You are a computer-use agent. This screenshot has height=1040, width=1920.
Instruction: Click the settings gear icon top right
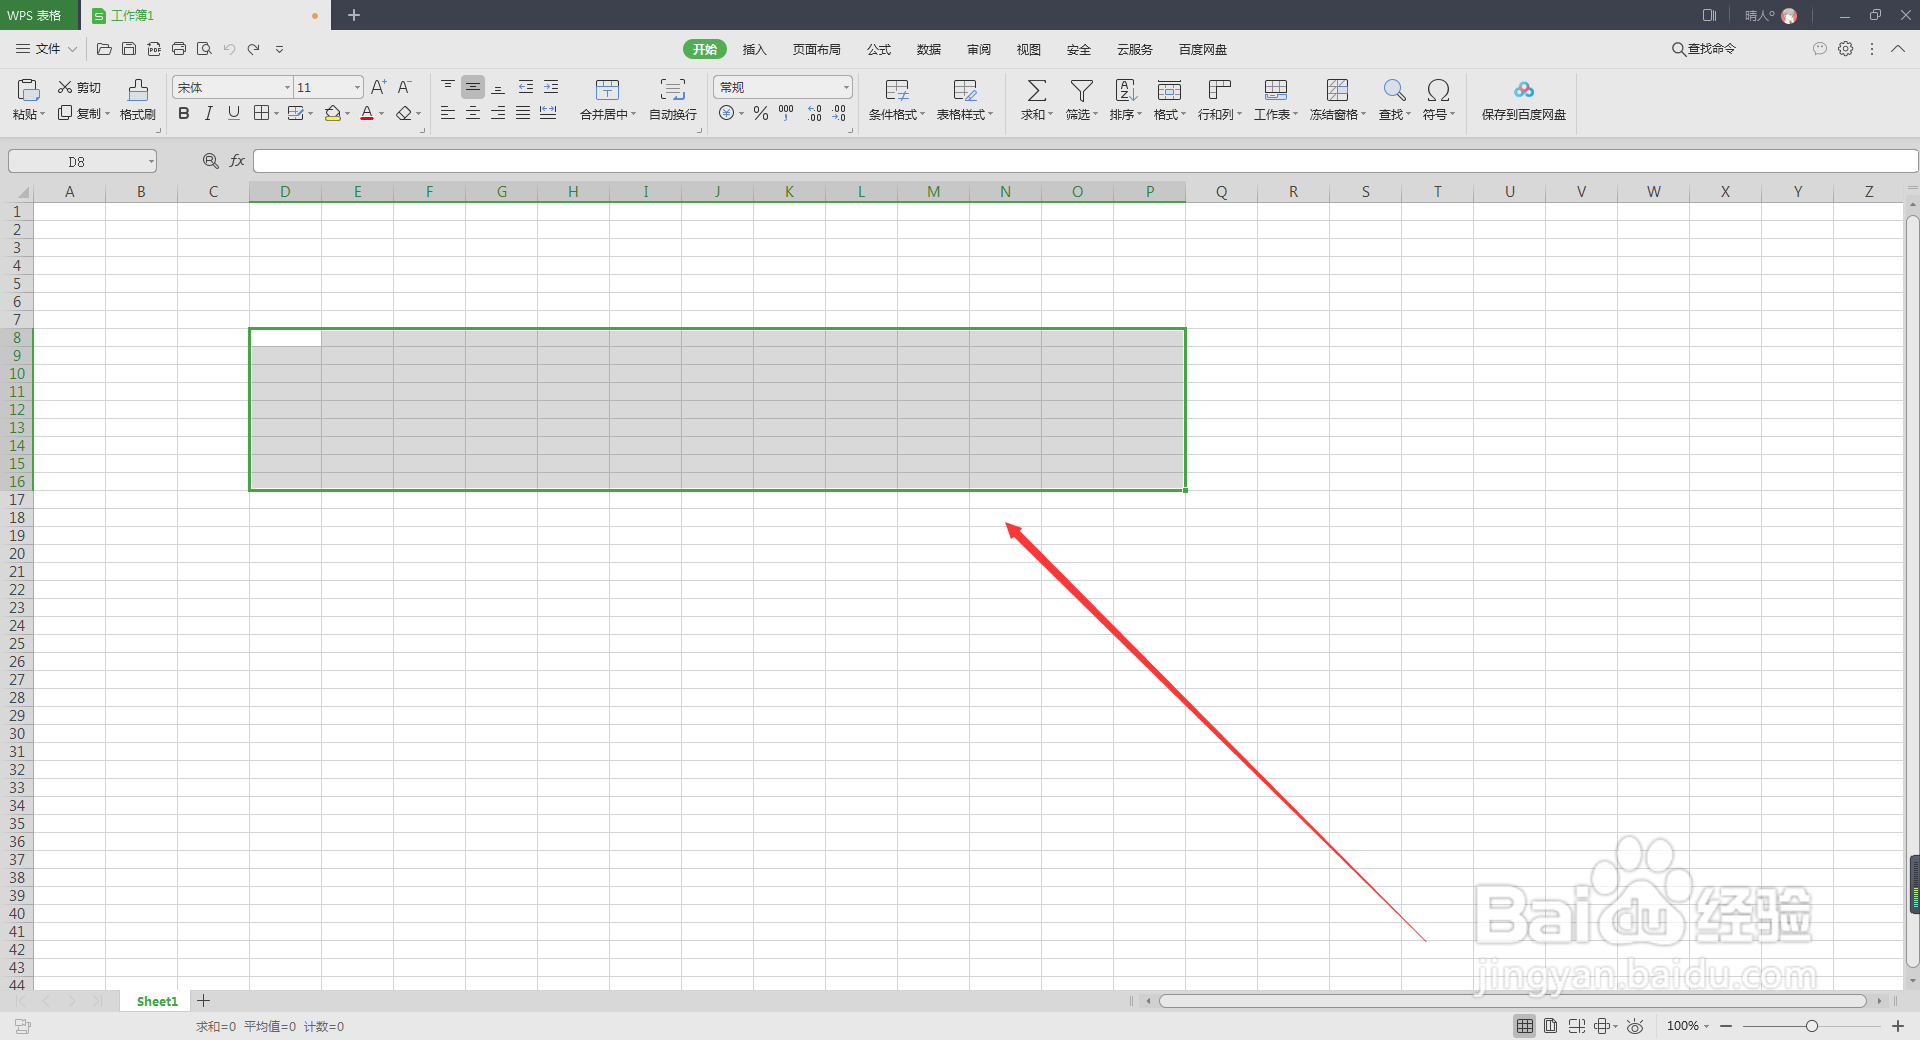[x=1846, y=48]
